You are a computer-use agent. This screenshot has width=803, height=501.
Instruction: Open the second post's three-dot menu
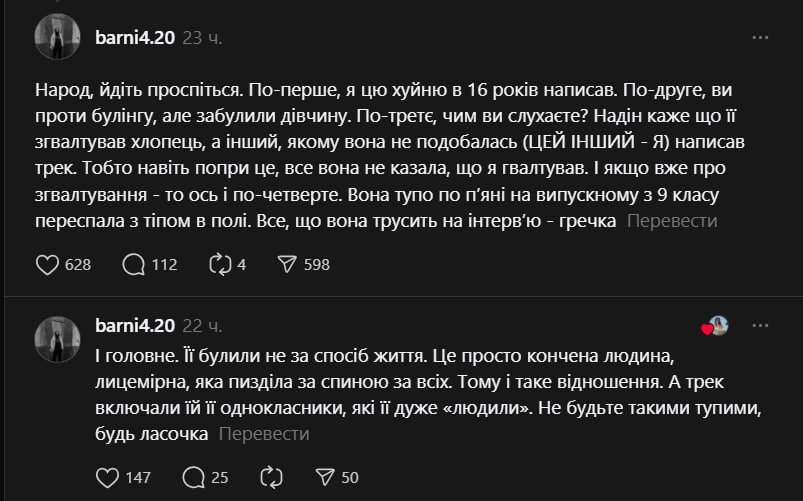(x=761, y=326)
